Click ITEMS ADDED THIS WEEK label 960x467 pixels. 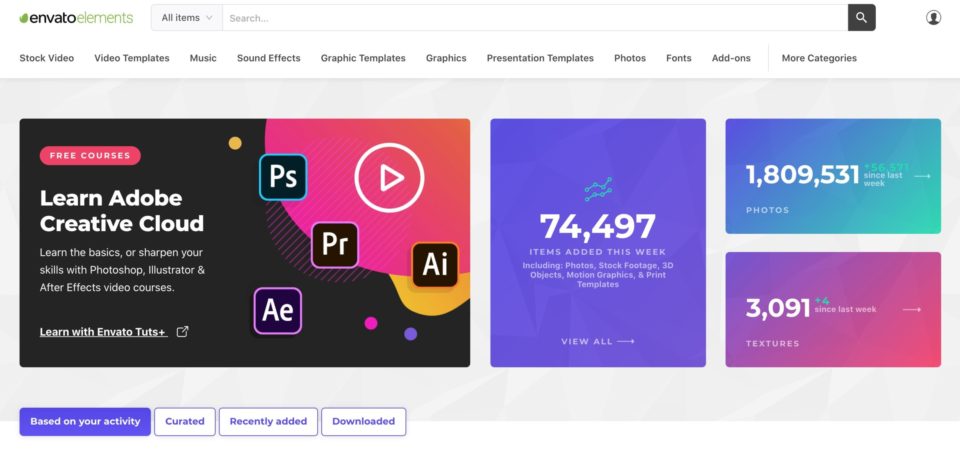pos(598,252)
